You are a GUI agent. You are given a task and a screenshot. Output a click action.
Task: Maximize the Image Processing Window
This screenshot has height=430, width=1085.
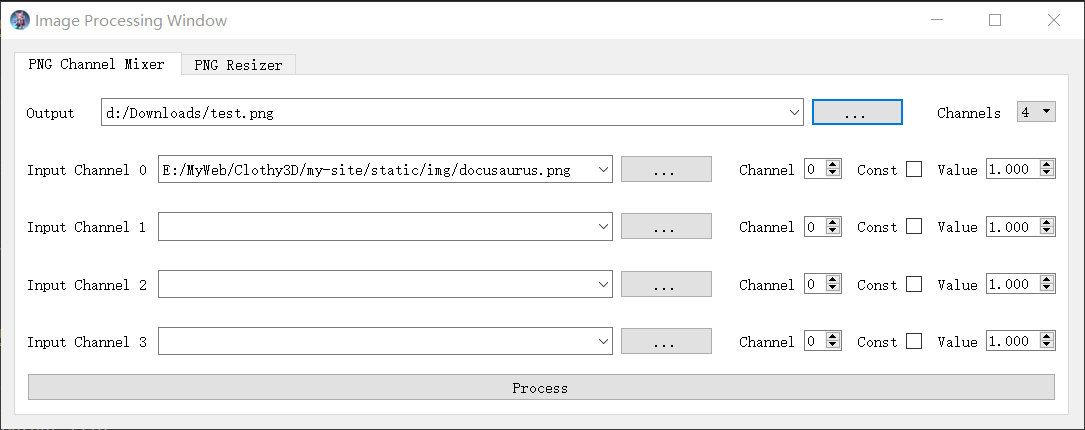click(x=995, y=20)
